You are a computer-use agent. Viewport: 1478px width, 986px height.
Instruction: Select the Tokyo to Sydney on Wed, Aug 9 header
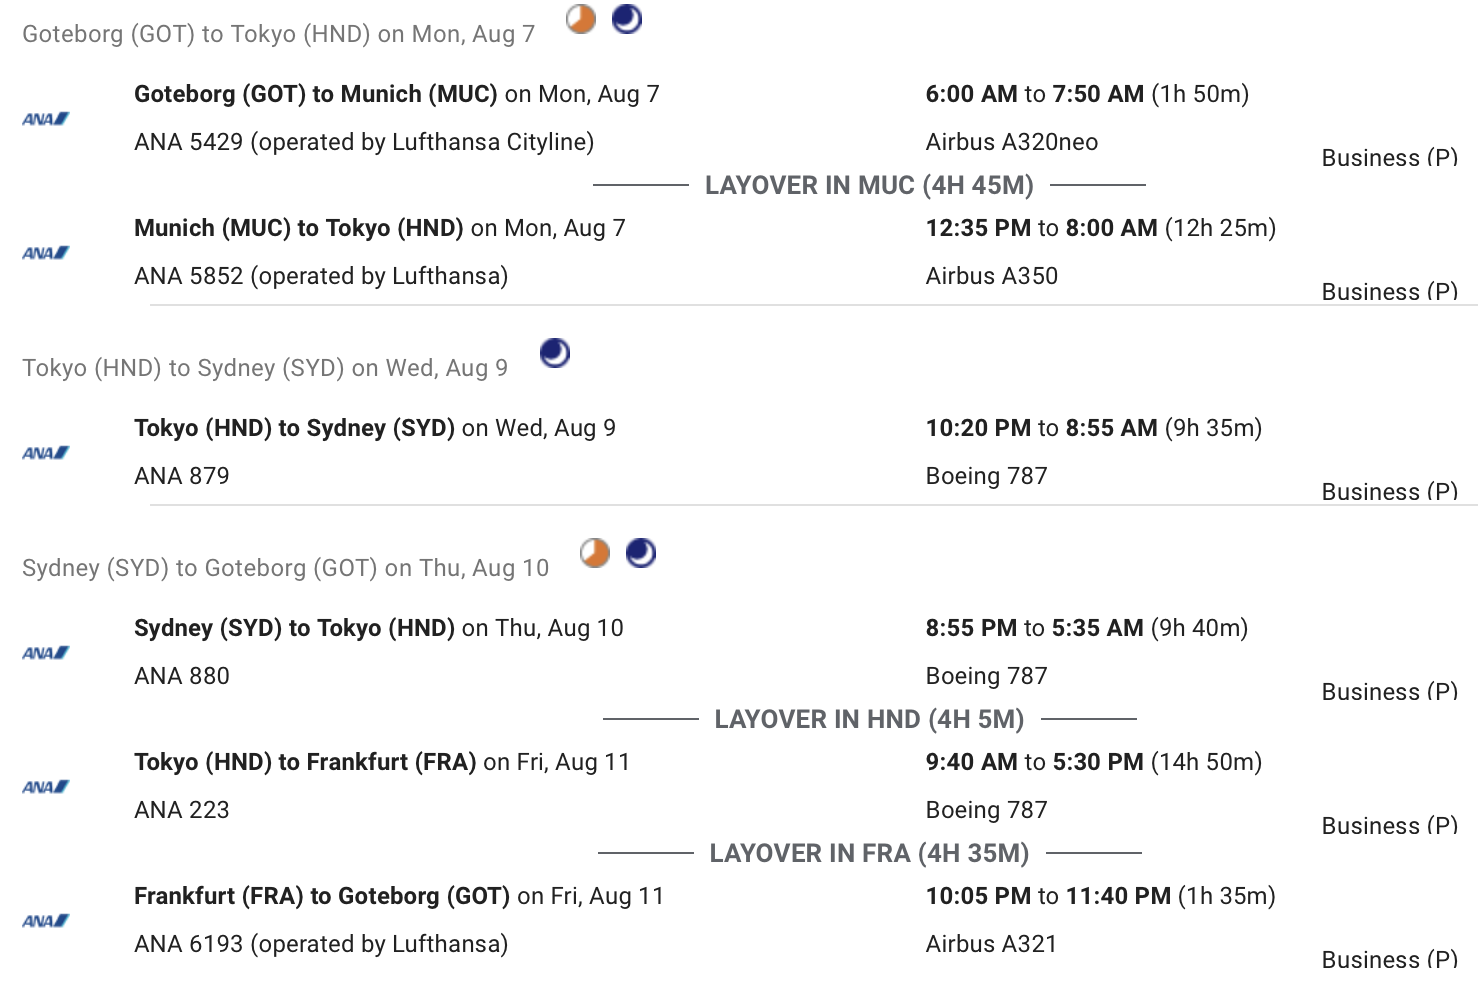[265, 368]
